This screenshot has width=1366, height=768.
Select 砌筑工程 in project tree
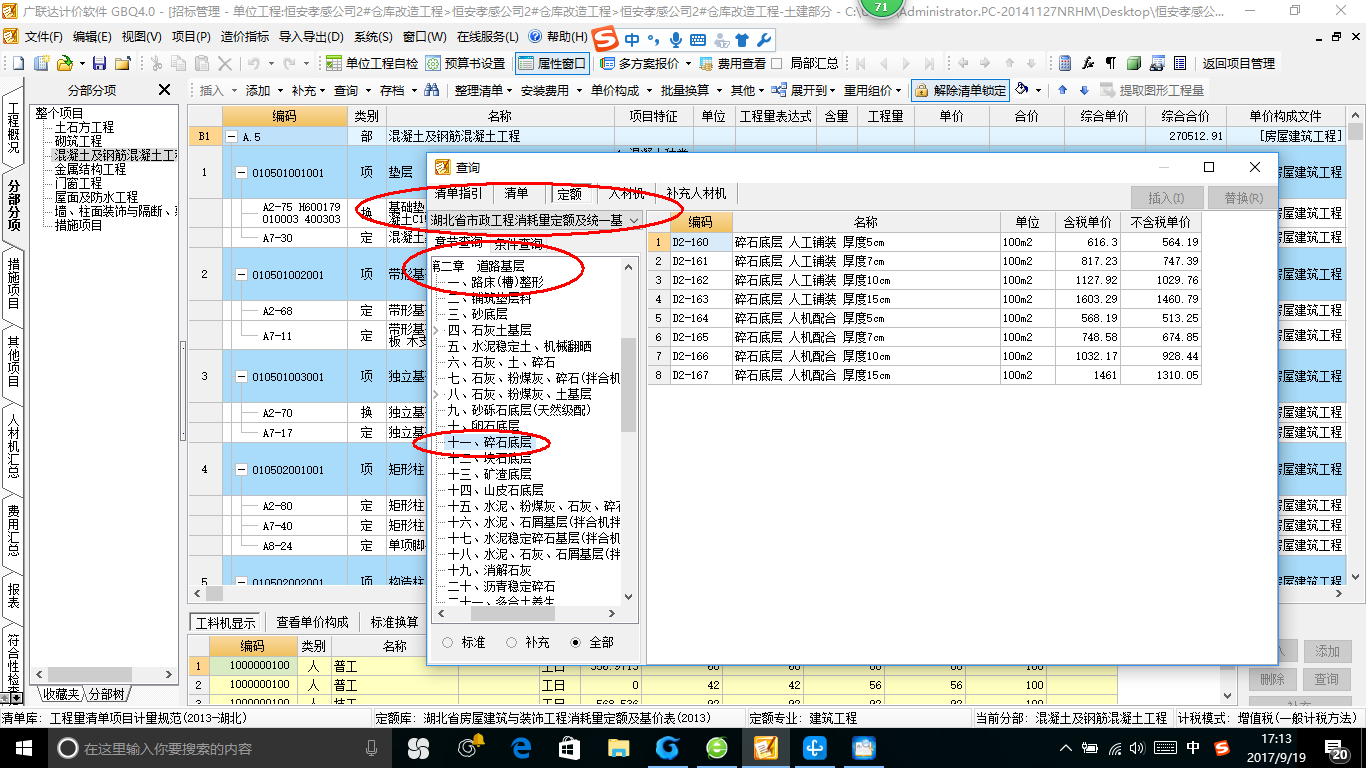pyautogui.click(x=78, y=142)
